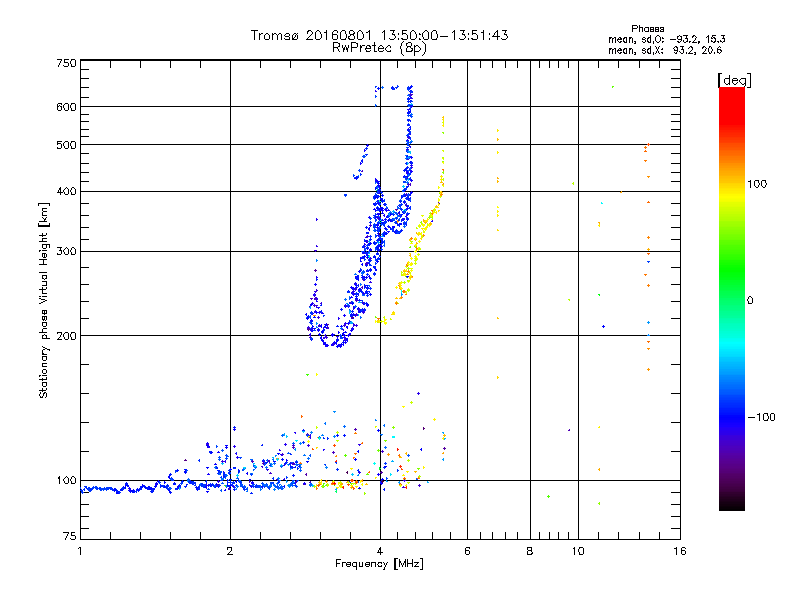Click the 'Frequency [MHz]' axis label
The width and height of the screenshot is (800, 600).
[379, 564]
